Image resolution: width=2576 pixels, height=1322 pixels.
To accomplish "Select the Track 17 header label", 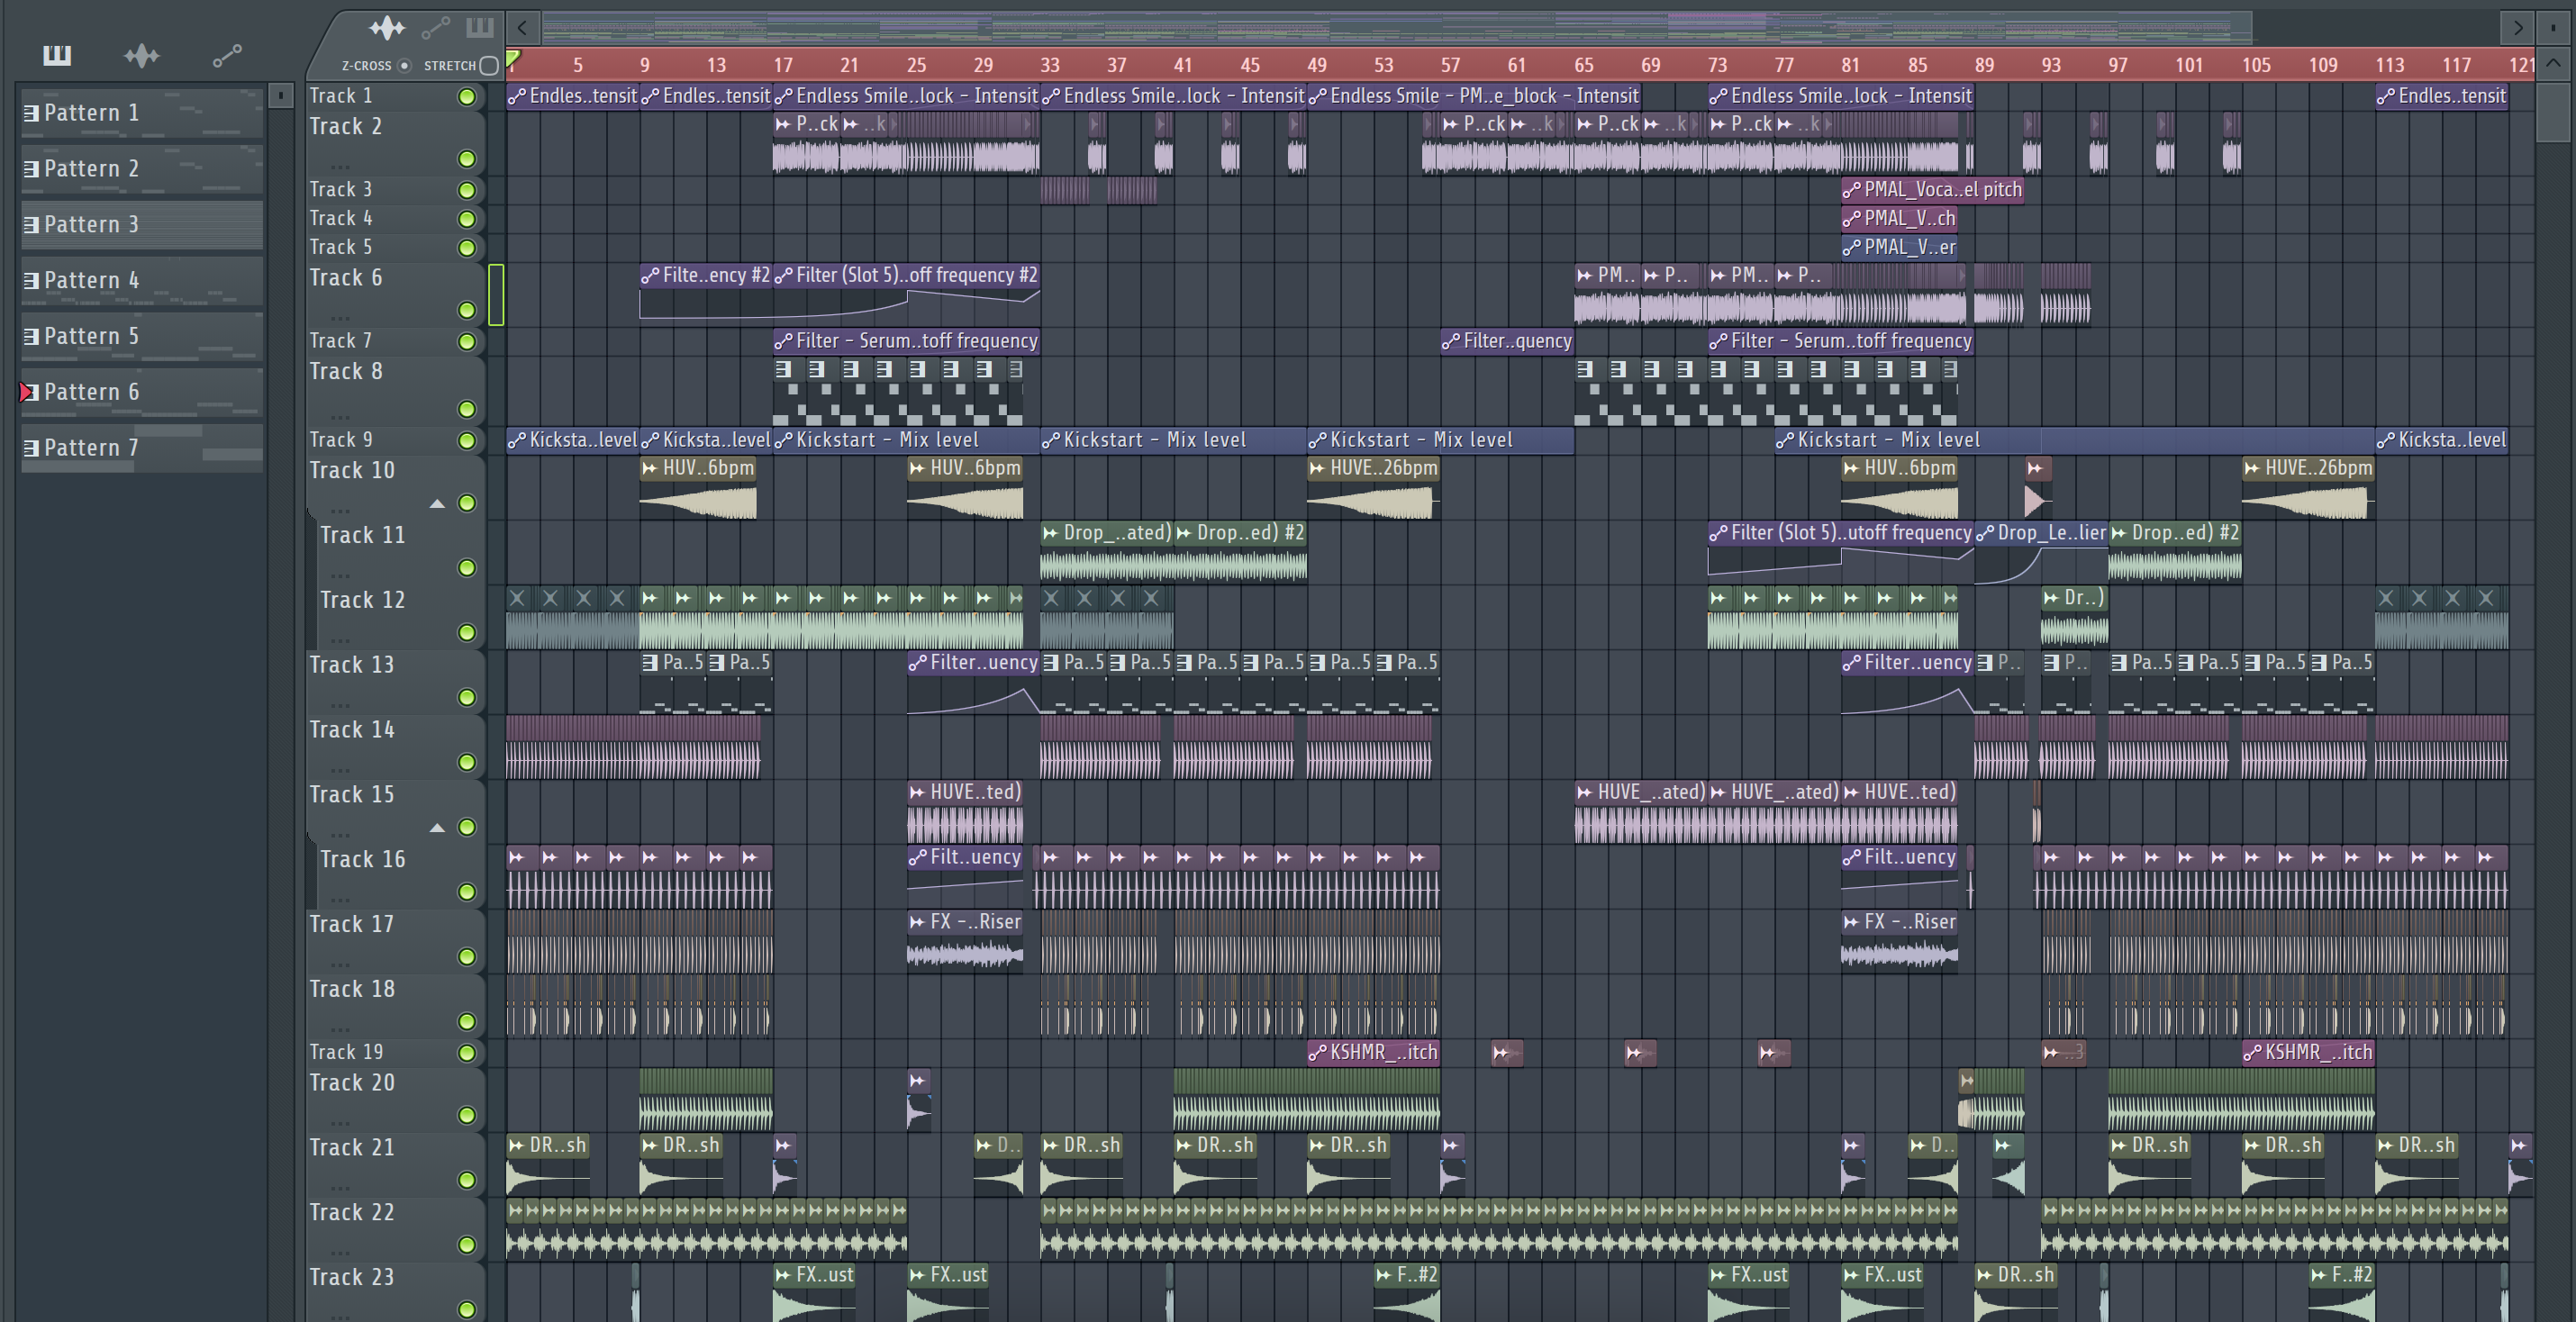I will (351, 924).
